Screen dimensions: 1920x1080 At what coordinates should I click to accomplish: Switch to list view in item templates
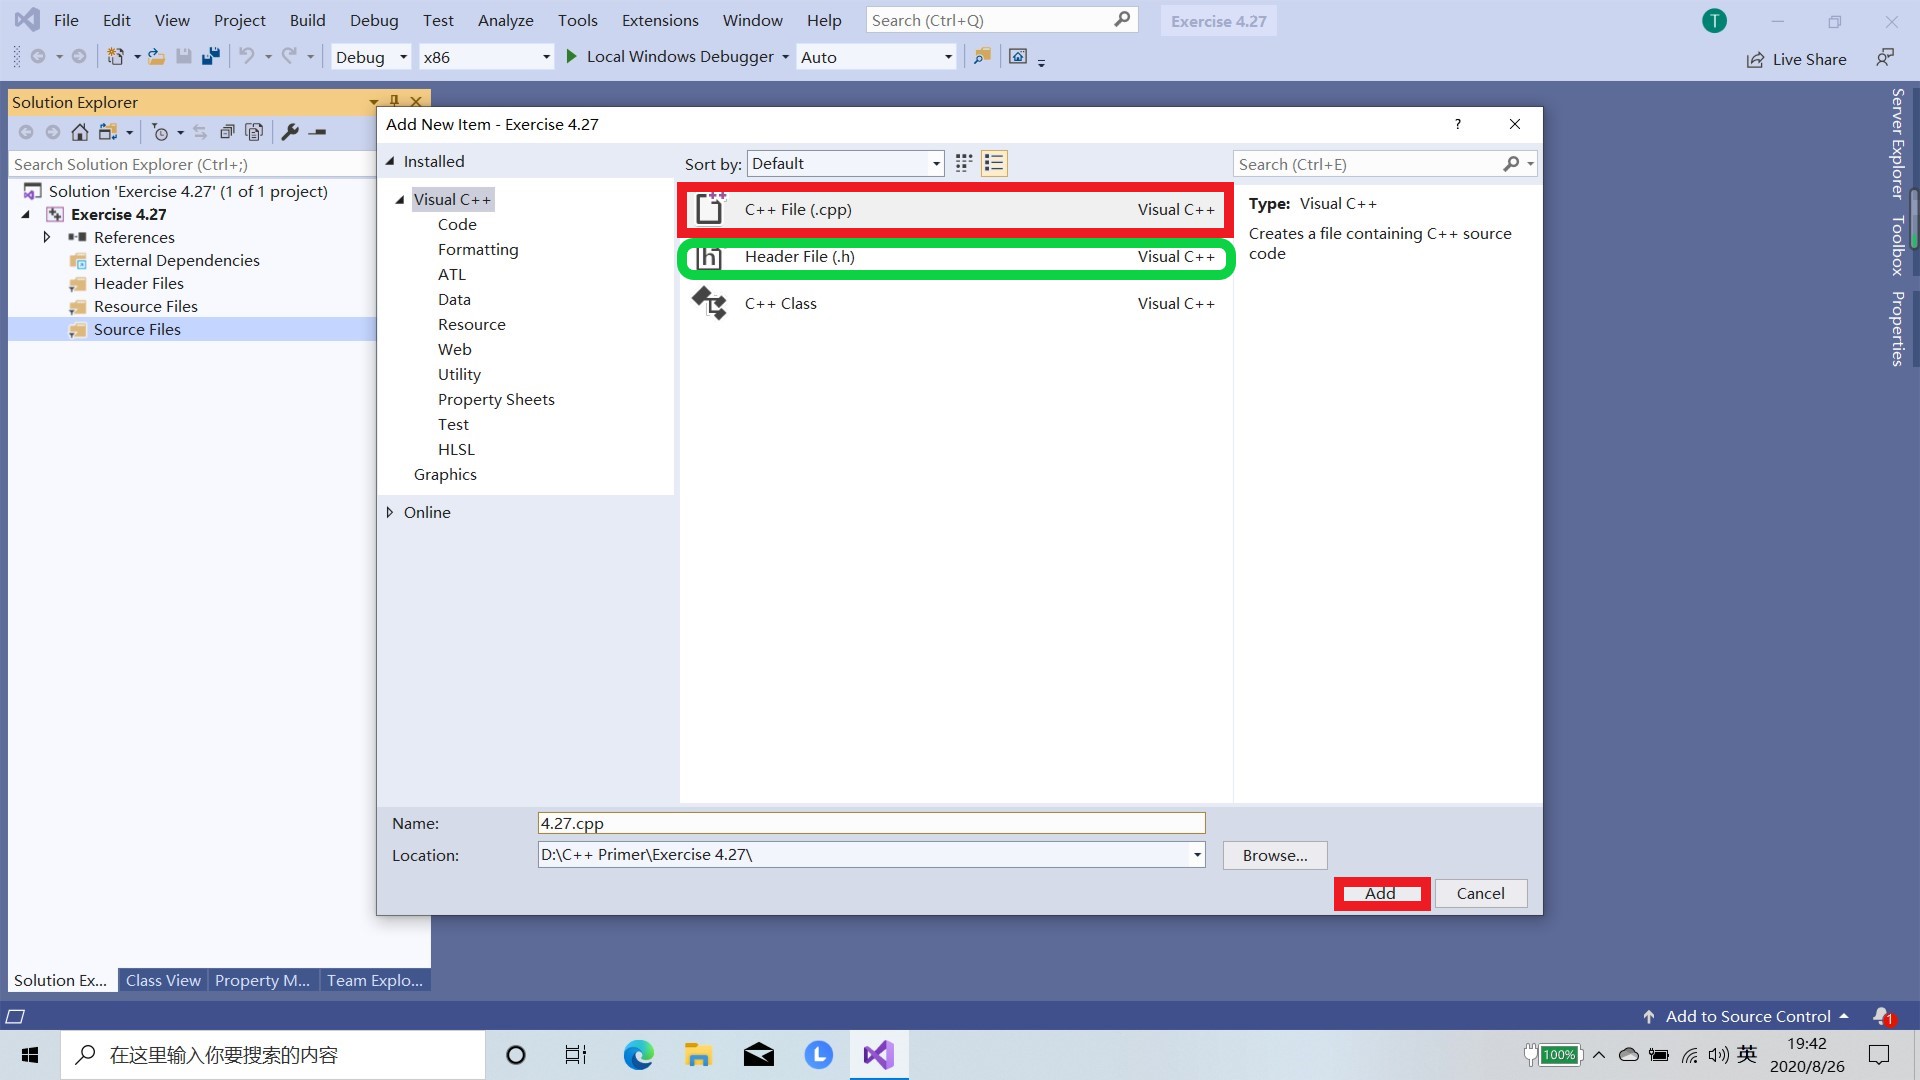(993, 163)
